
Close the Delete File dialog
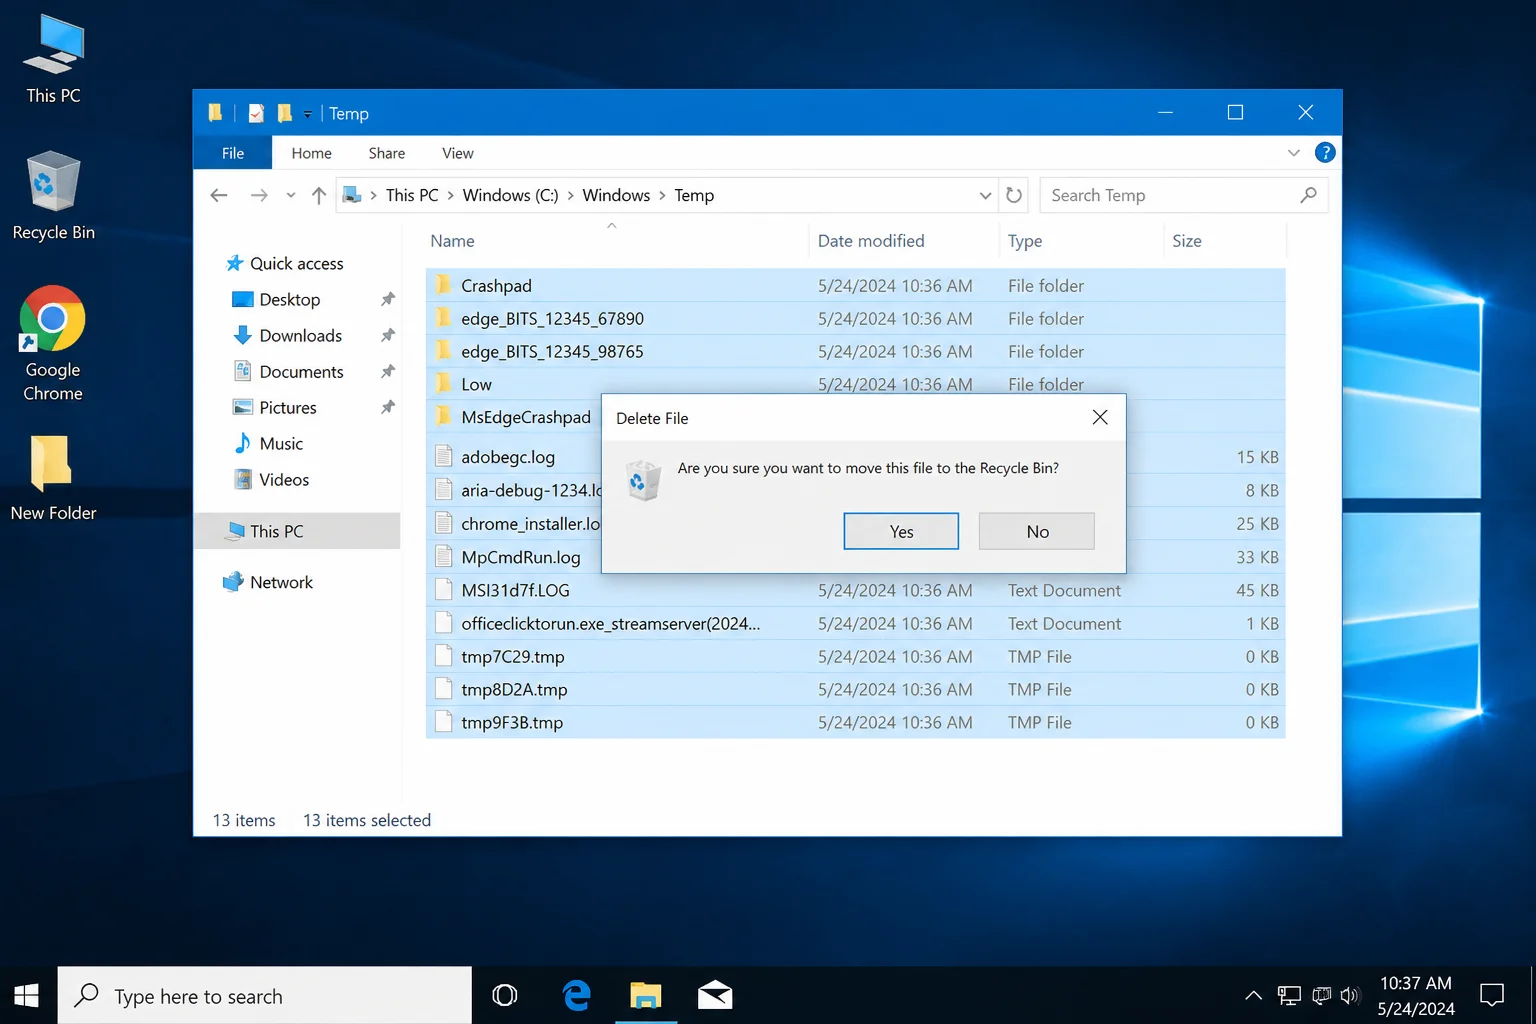(x=1100, y=417)
